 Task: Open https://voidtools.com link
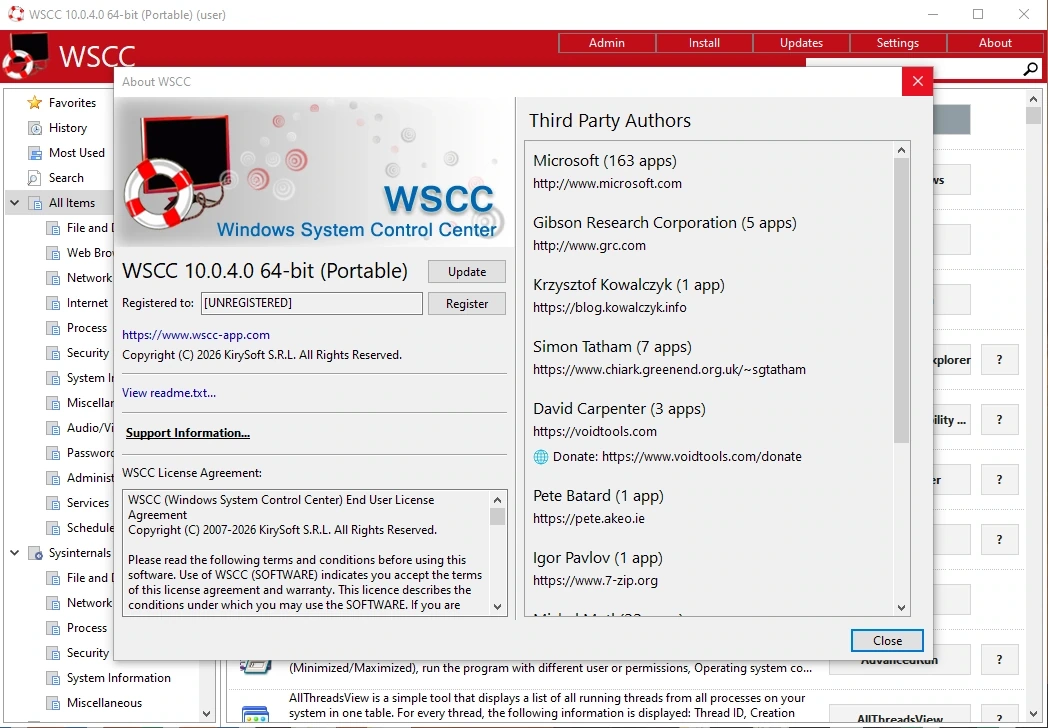pyautogui.click(x=595, y=432)
